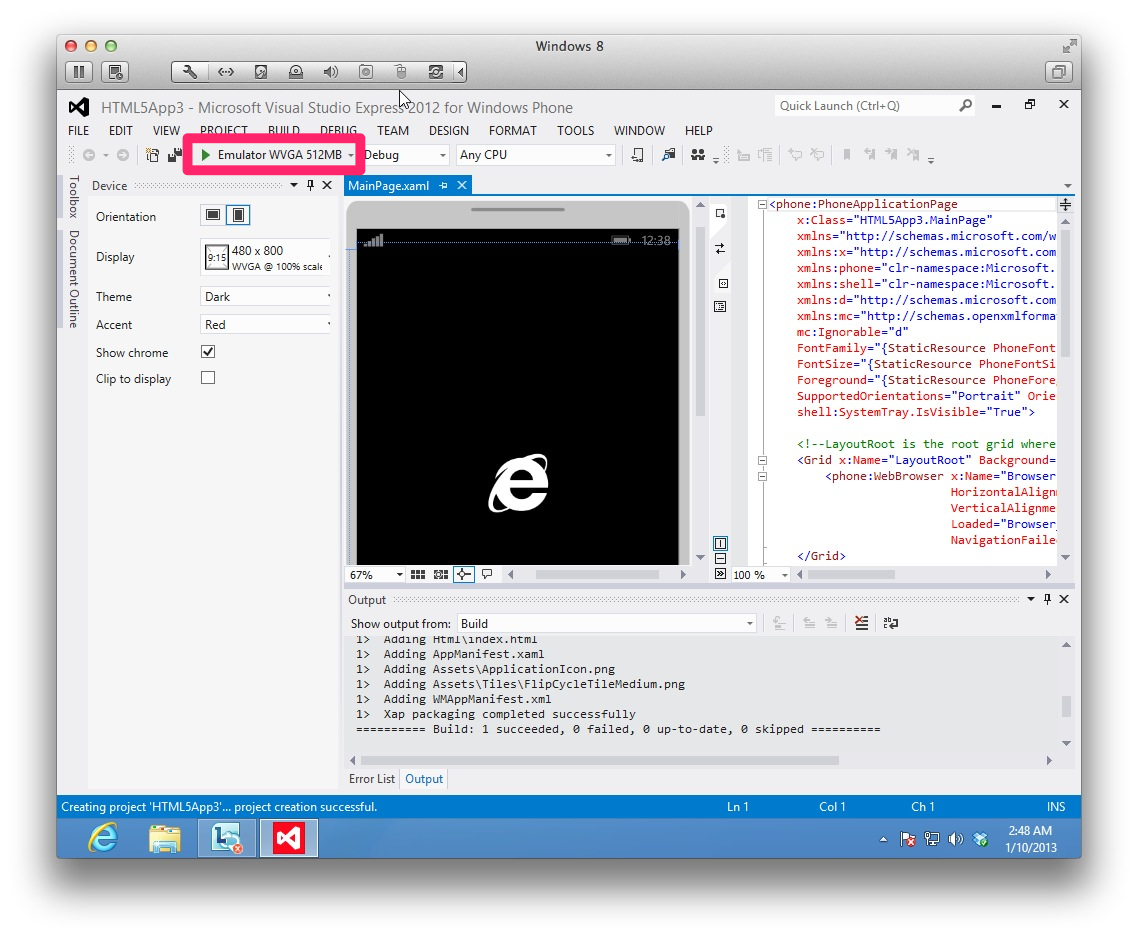
Task: Click Clear All icon in Output toolbar
Action: tap(861, 623)
